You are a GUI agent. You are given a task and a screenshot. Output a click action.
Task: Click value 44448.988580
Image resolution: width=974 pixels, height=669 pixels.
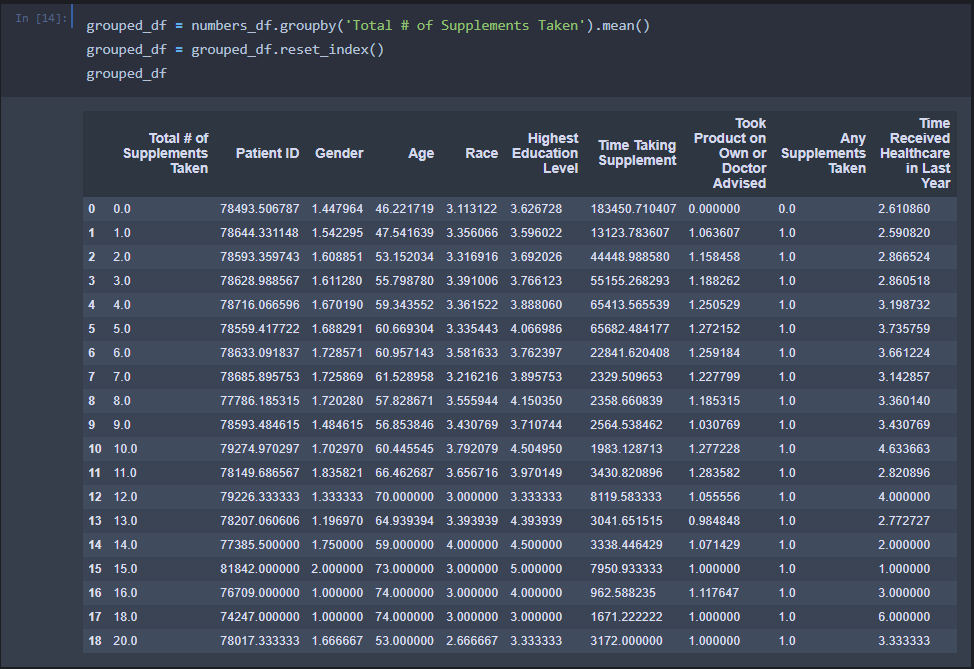(x=630, y=257)
